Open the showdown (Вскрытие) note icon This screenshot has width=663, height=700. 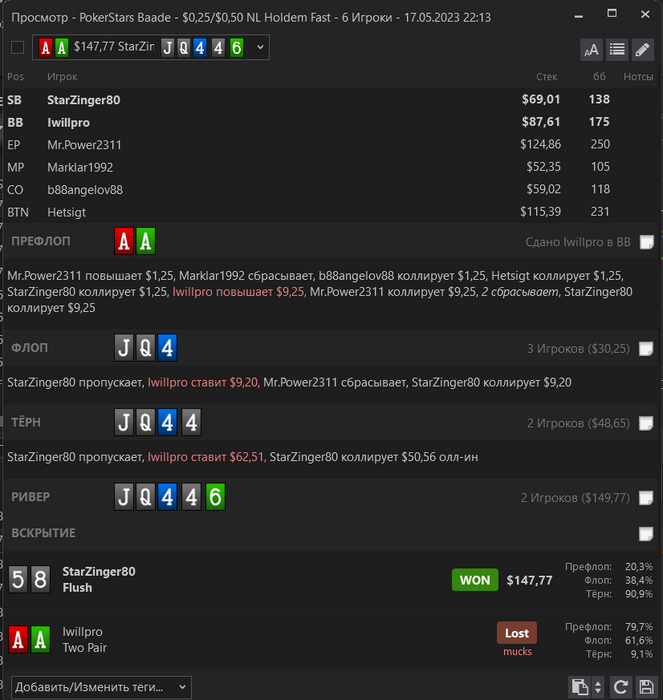click(646, 533)
